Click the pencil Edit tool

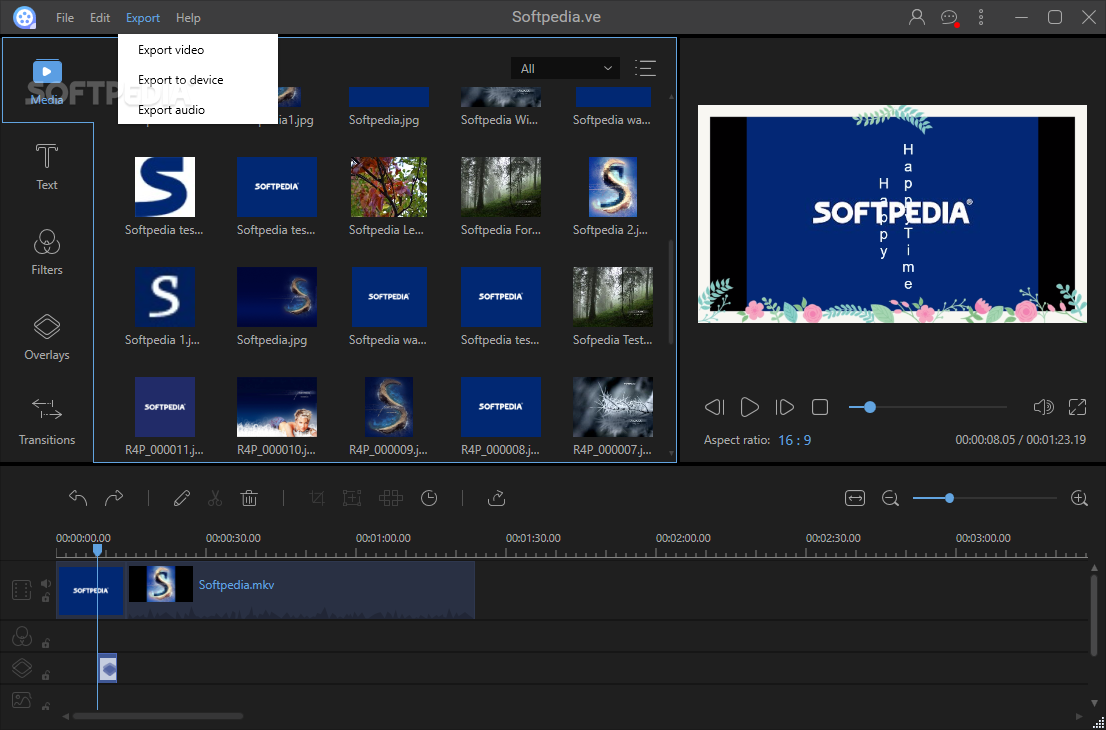click(181, 498)
